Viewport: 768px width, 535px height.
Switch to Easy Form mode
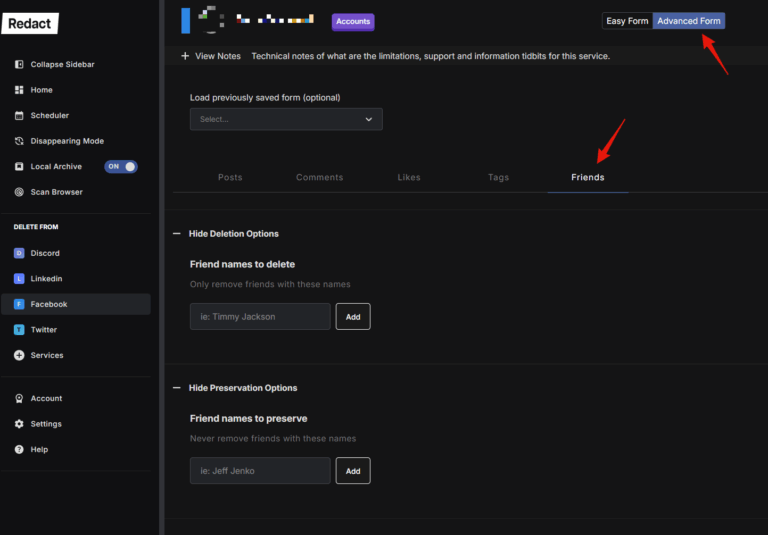pos(627,21)
